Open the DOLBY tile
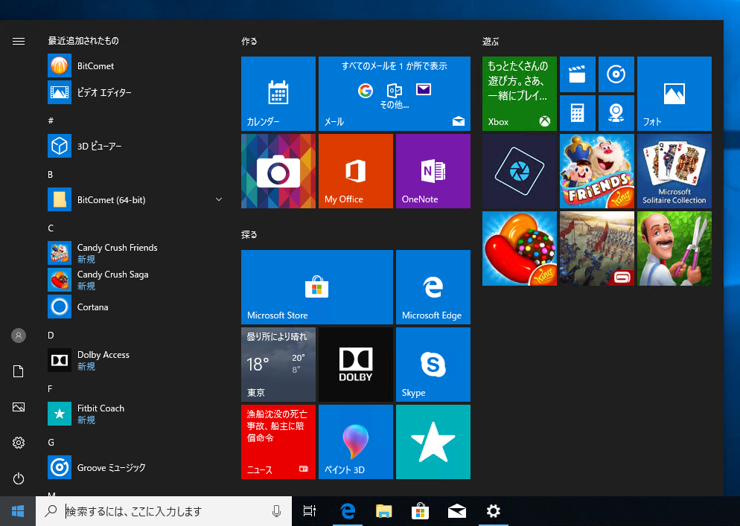Screen dimensions: 740x526 [x=356, y=364]
